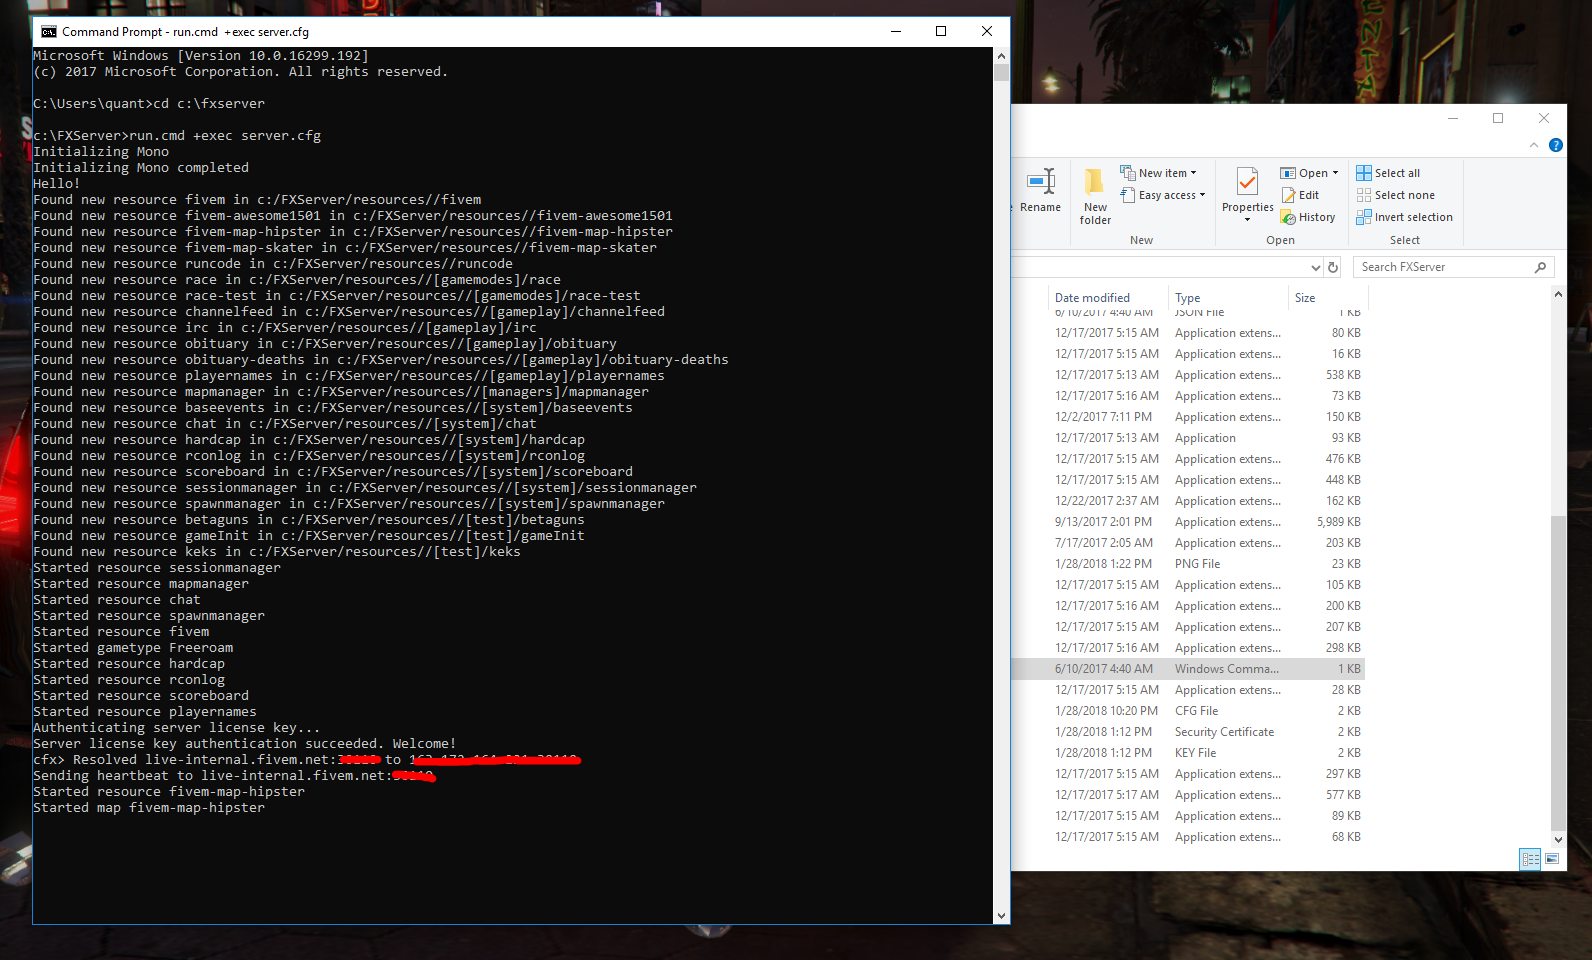Viewport: 1592px width, 960px height.
Task: Expand the arrow below Properties
Action: click(1247, 220)
